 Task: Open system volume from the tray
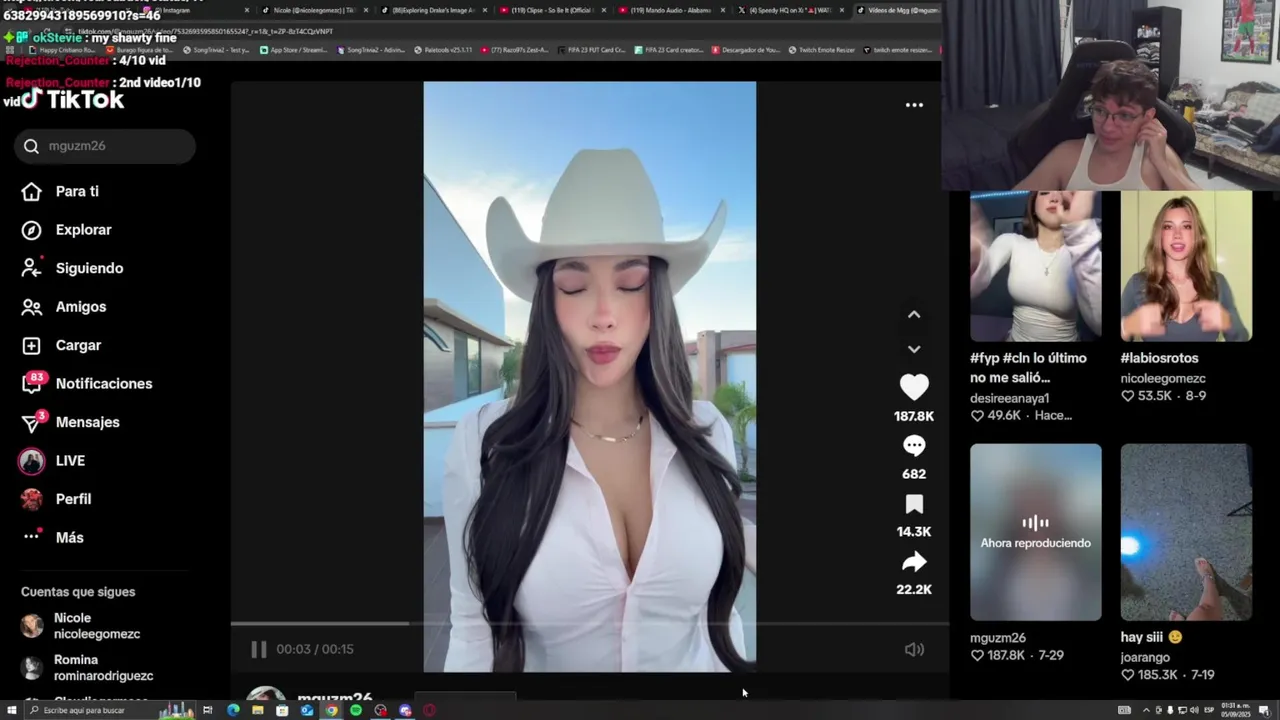coord(1194,710)
